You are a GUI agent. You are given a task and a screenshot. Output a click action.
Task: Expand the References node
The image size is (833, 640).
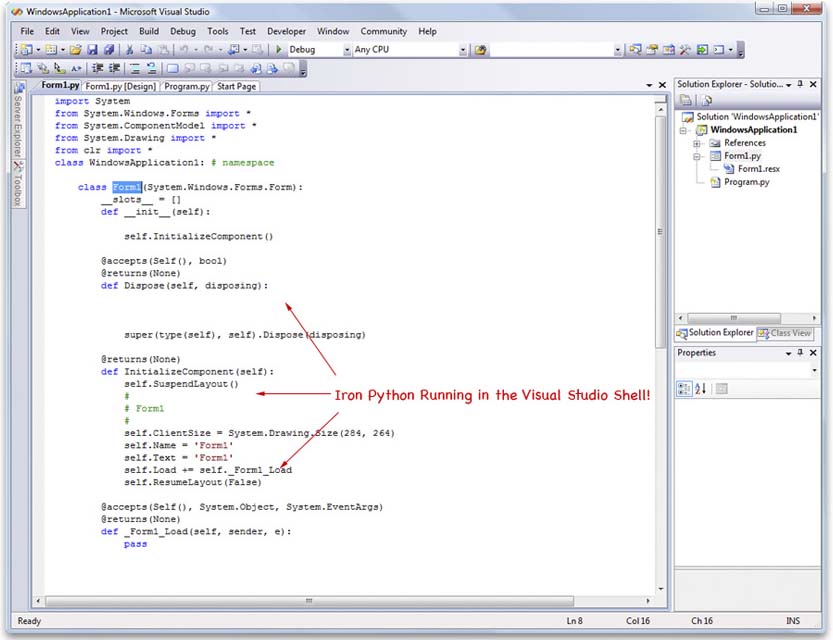[x=696, y=143]
